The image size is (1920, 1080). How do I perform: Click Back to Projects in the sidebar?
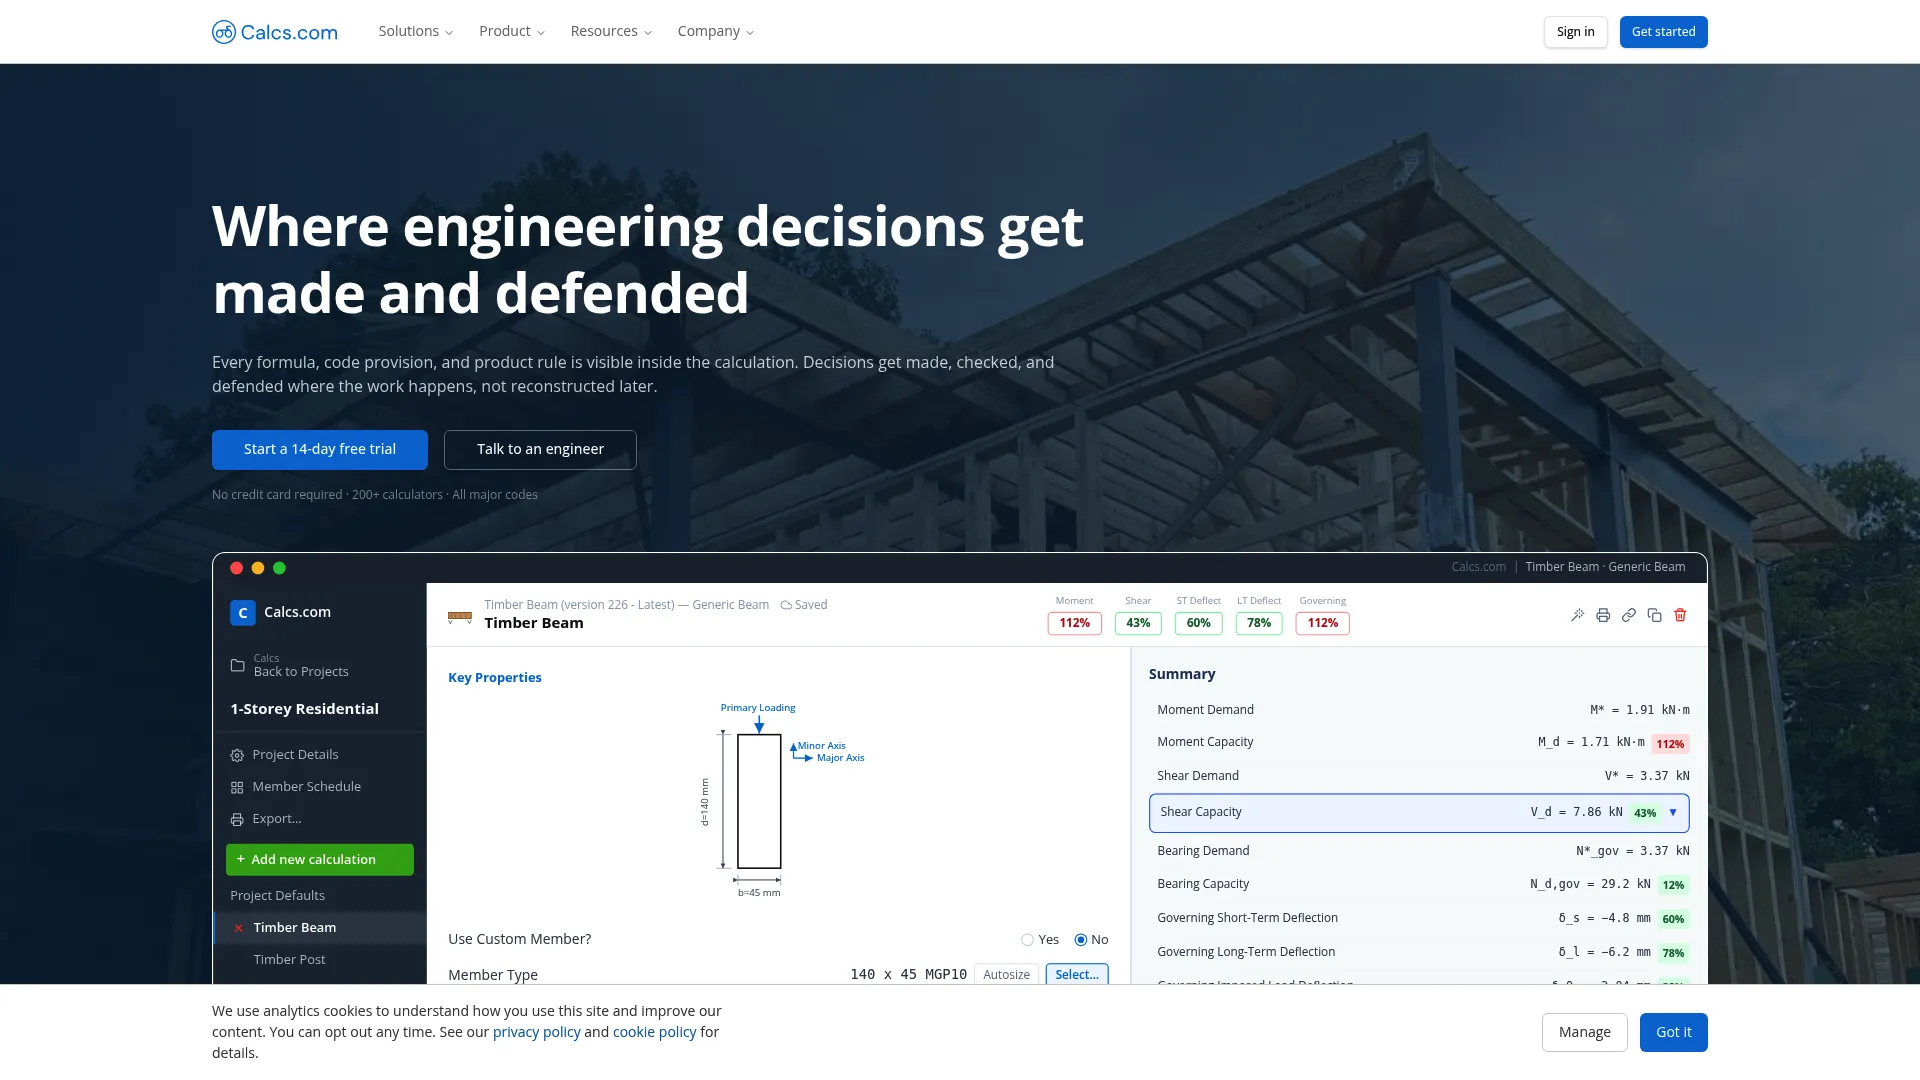coord(301,672)
